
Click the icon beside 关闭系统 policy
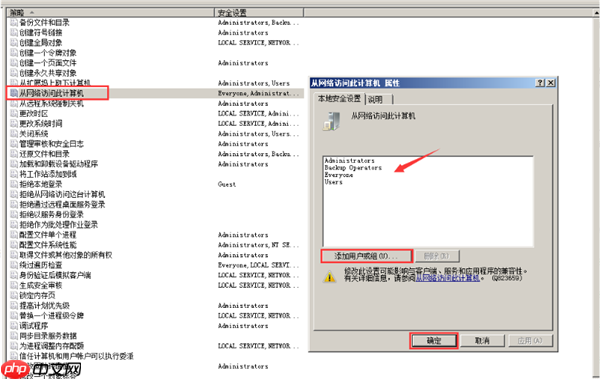click(x=14, y=134)
